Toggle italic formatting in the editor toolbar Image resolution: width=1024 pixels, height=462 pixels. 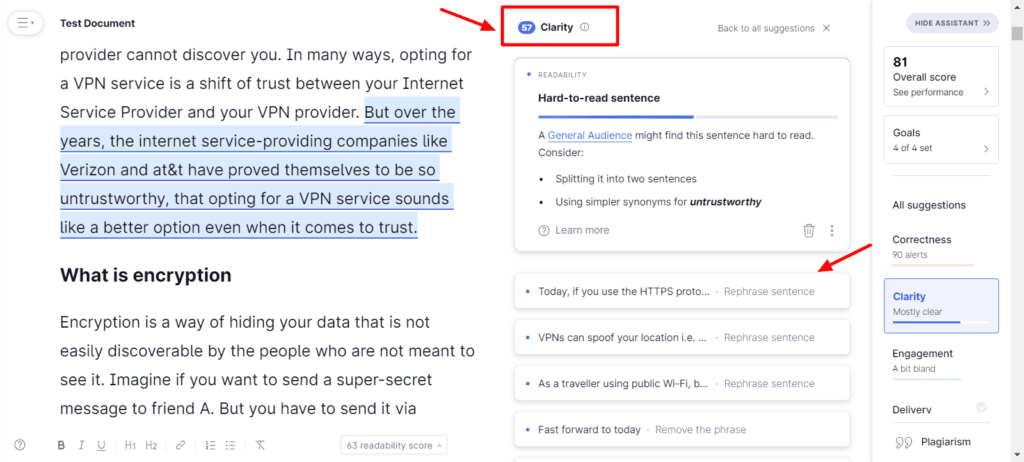point(82,445)
